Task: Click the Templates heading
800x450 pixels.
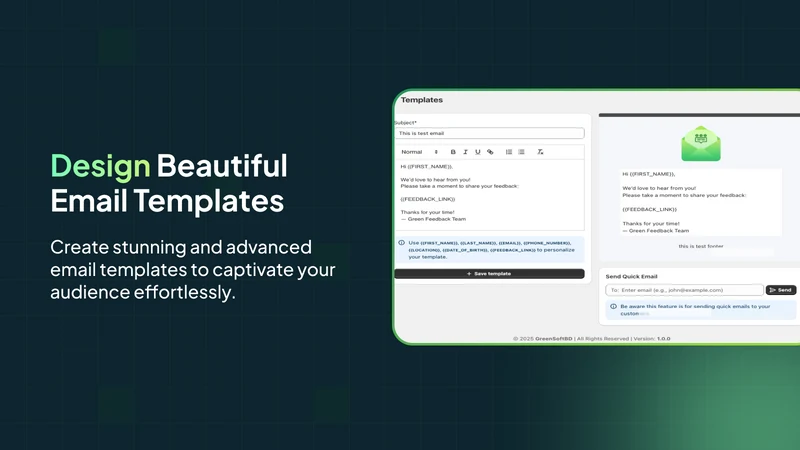Action: coord(421,100)
